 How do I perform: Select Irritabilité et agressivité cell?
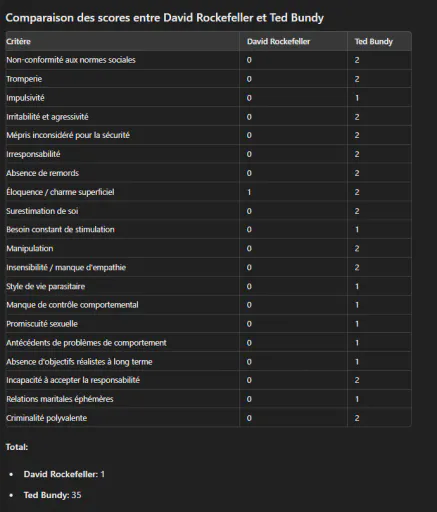click(x=122, y=117)
